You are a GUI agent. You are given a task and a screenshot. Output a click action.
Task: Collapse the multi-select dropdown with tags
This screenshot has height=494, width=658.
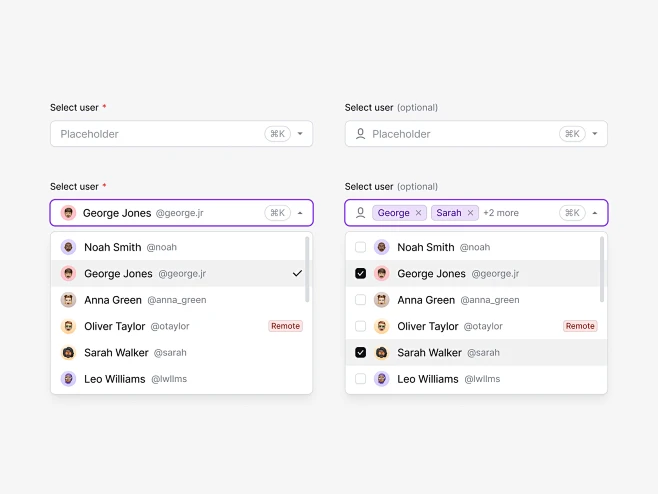tap(595, 213)
